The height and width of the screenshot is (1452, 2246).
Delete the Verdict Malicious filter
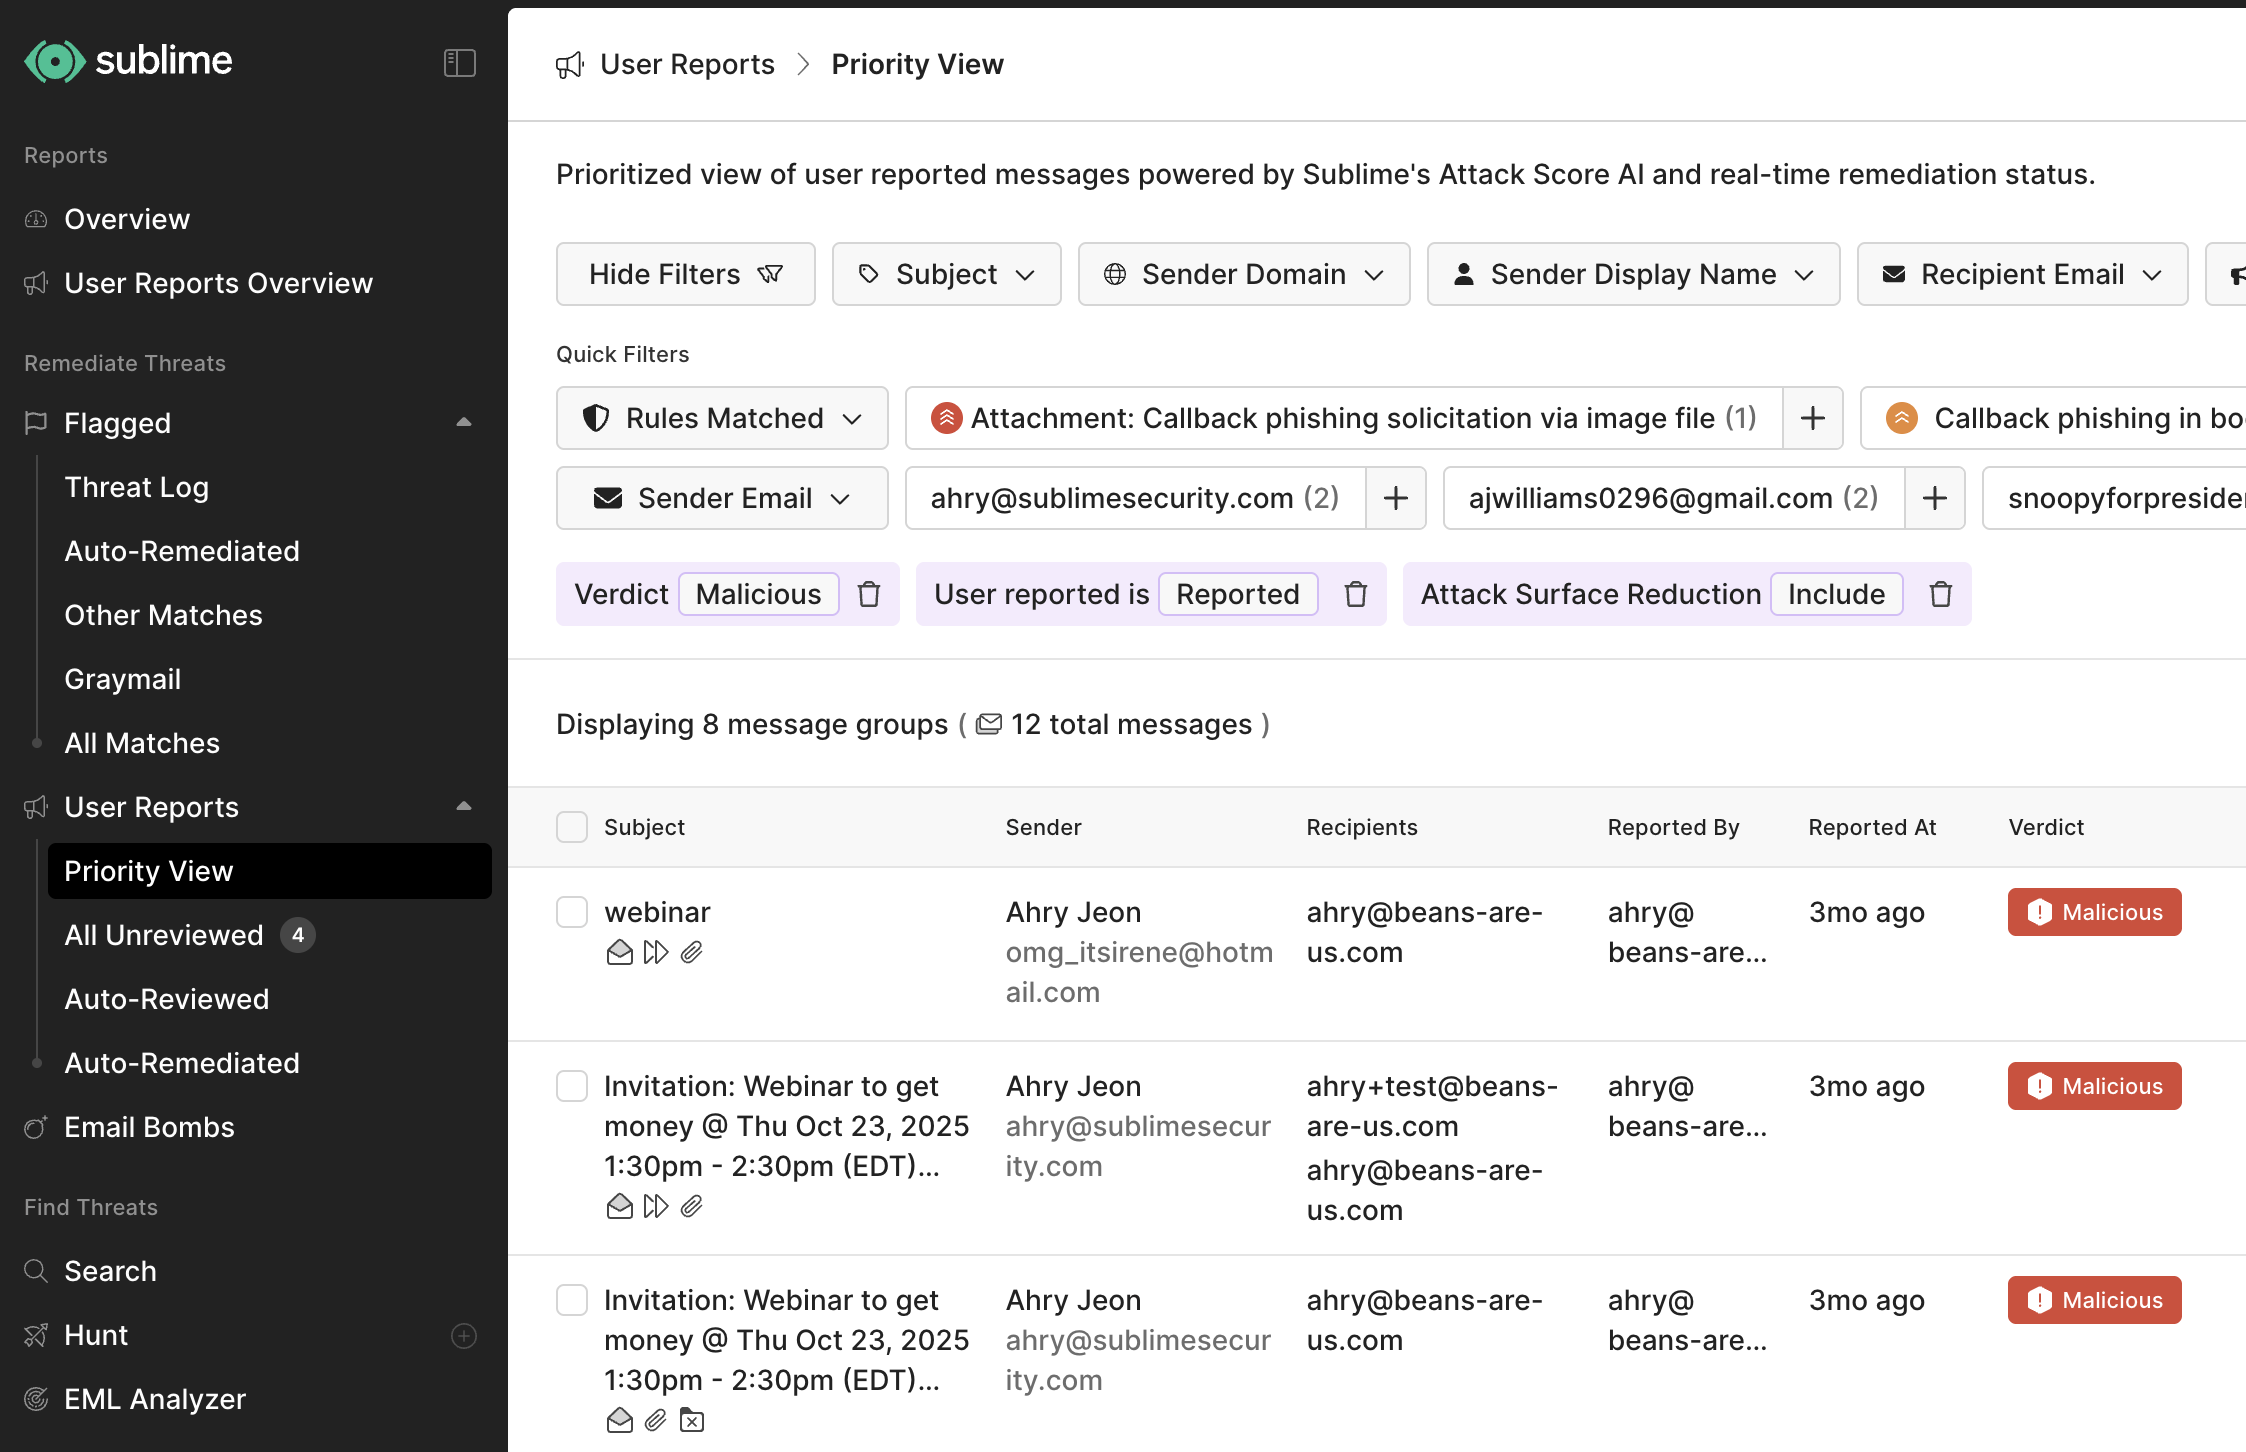(x=869, y=594)
